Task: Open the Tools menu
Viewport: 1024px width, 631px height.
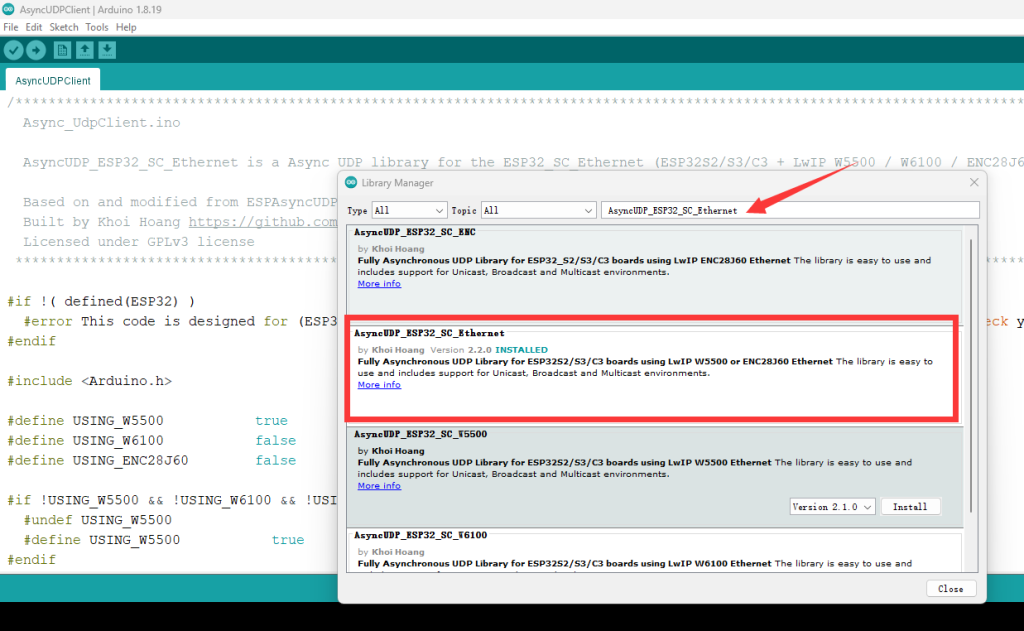Action: point(97,27)
